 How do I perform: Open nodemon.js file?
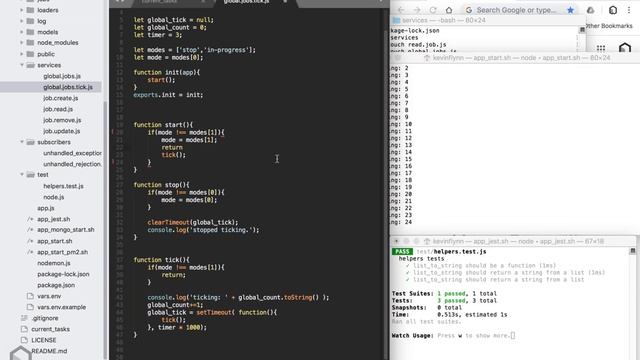pyautogui.click(x=54, y=263)
